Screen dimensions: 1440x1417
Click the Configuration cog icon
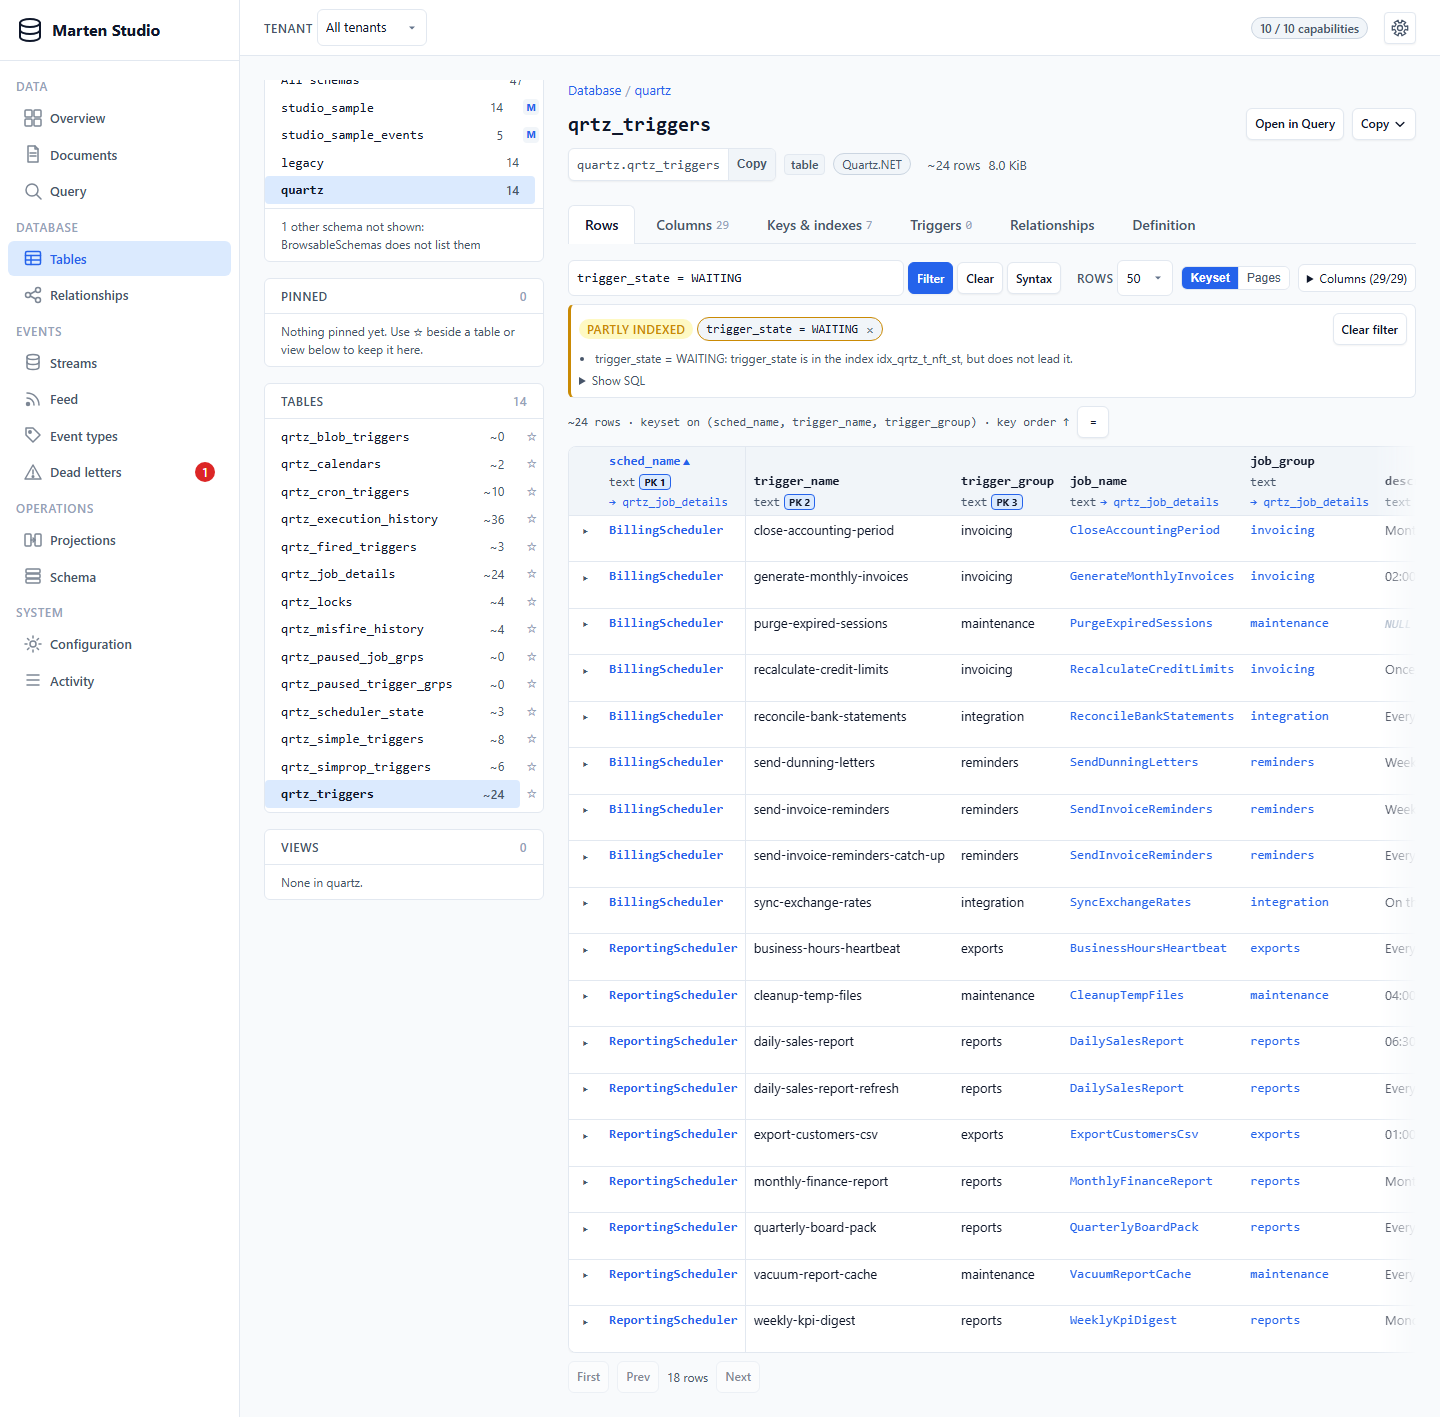(x=33, y=644)
